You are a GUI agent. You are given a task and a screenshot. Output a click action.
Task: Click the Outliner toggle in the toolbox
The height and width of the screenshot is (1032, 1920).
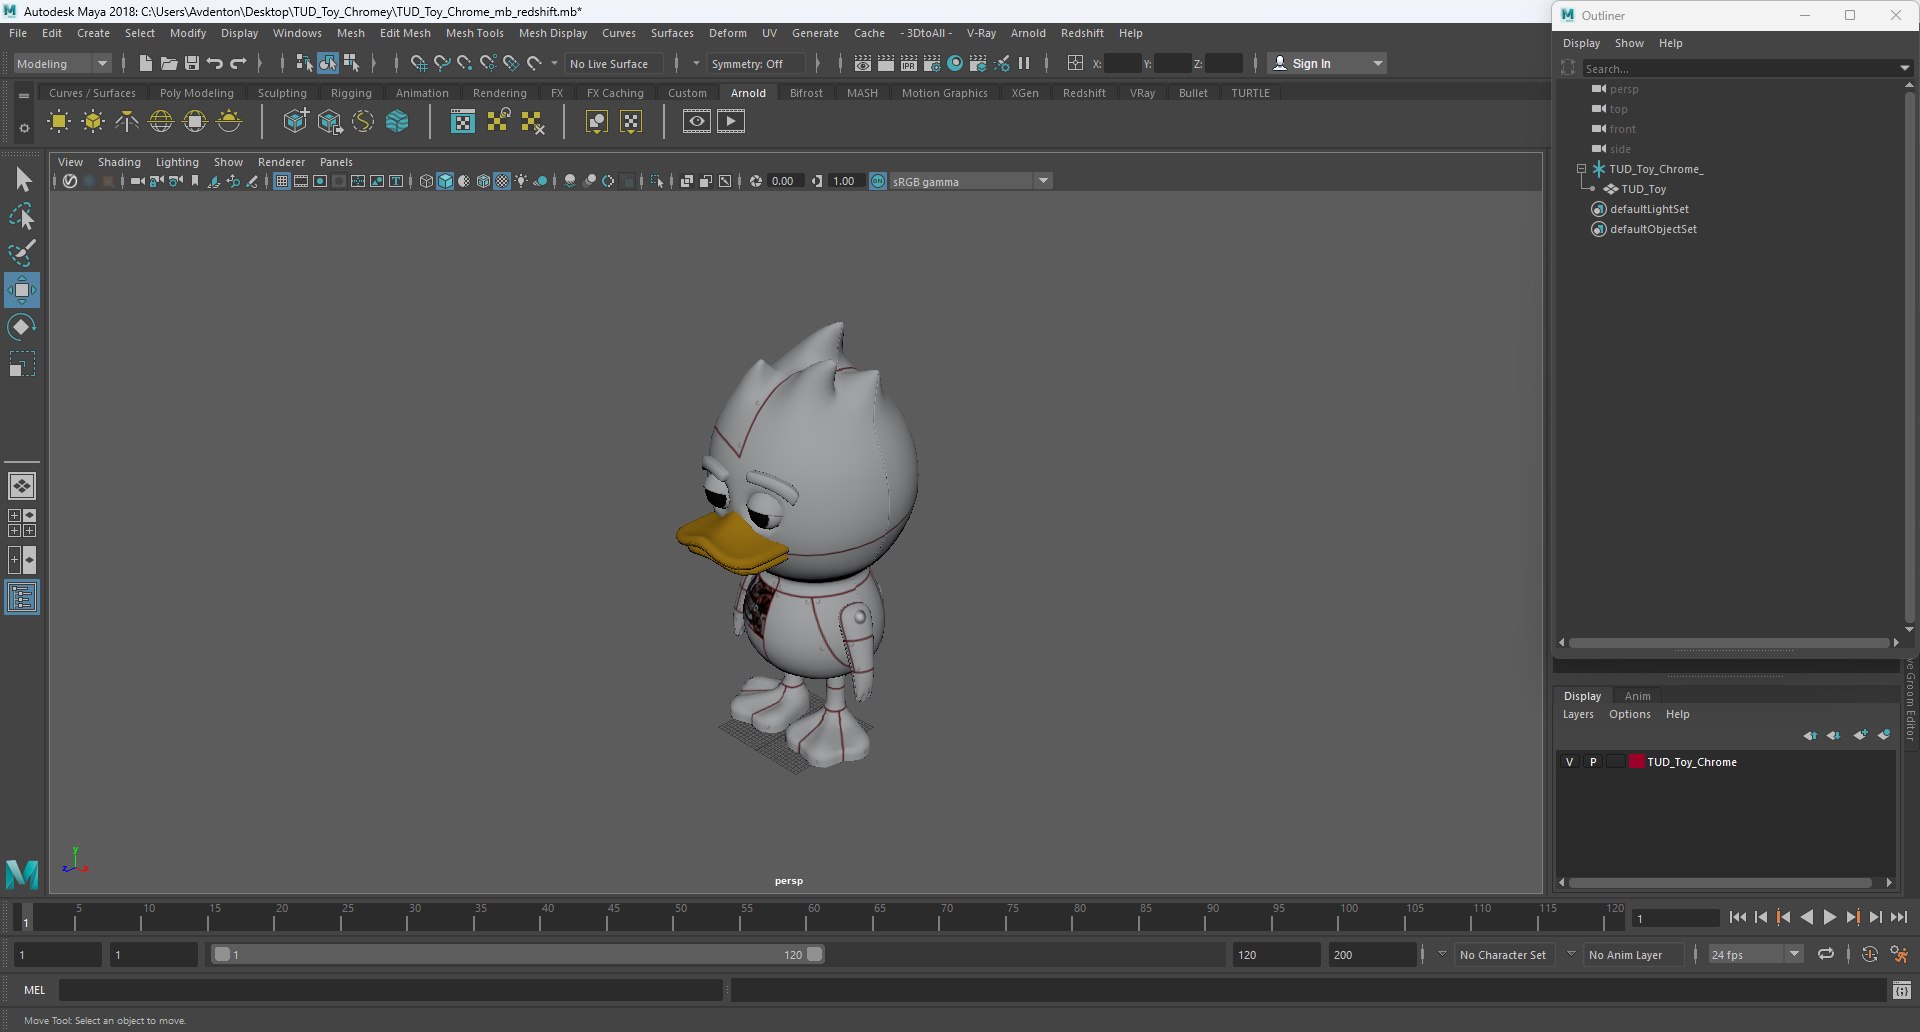[22, 598]
